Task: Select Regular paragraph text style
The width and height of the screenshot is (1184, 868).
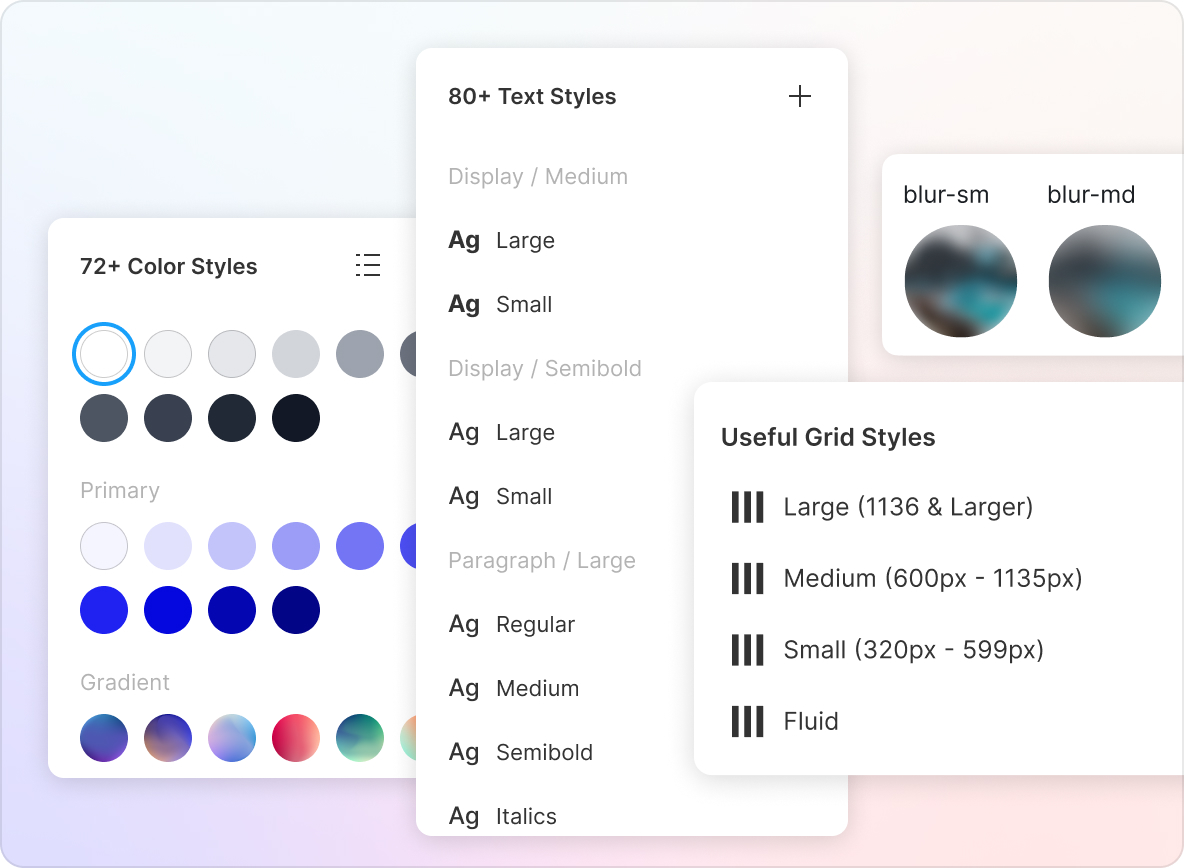Action: [x=535, y=625]
